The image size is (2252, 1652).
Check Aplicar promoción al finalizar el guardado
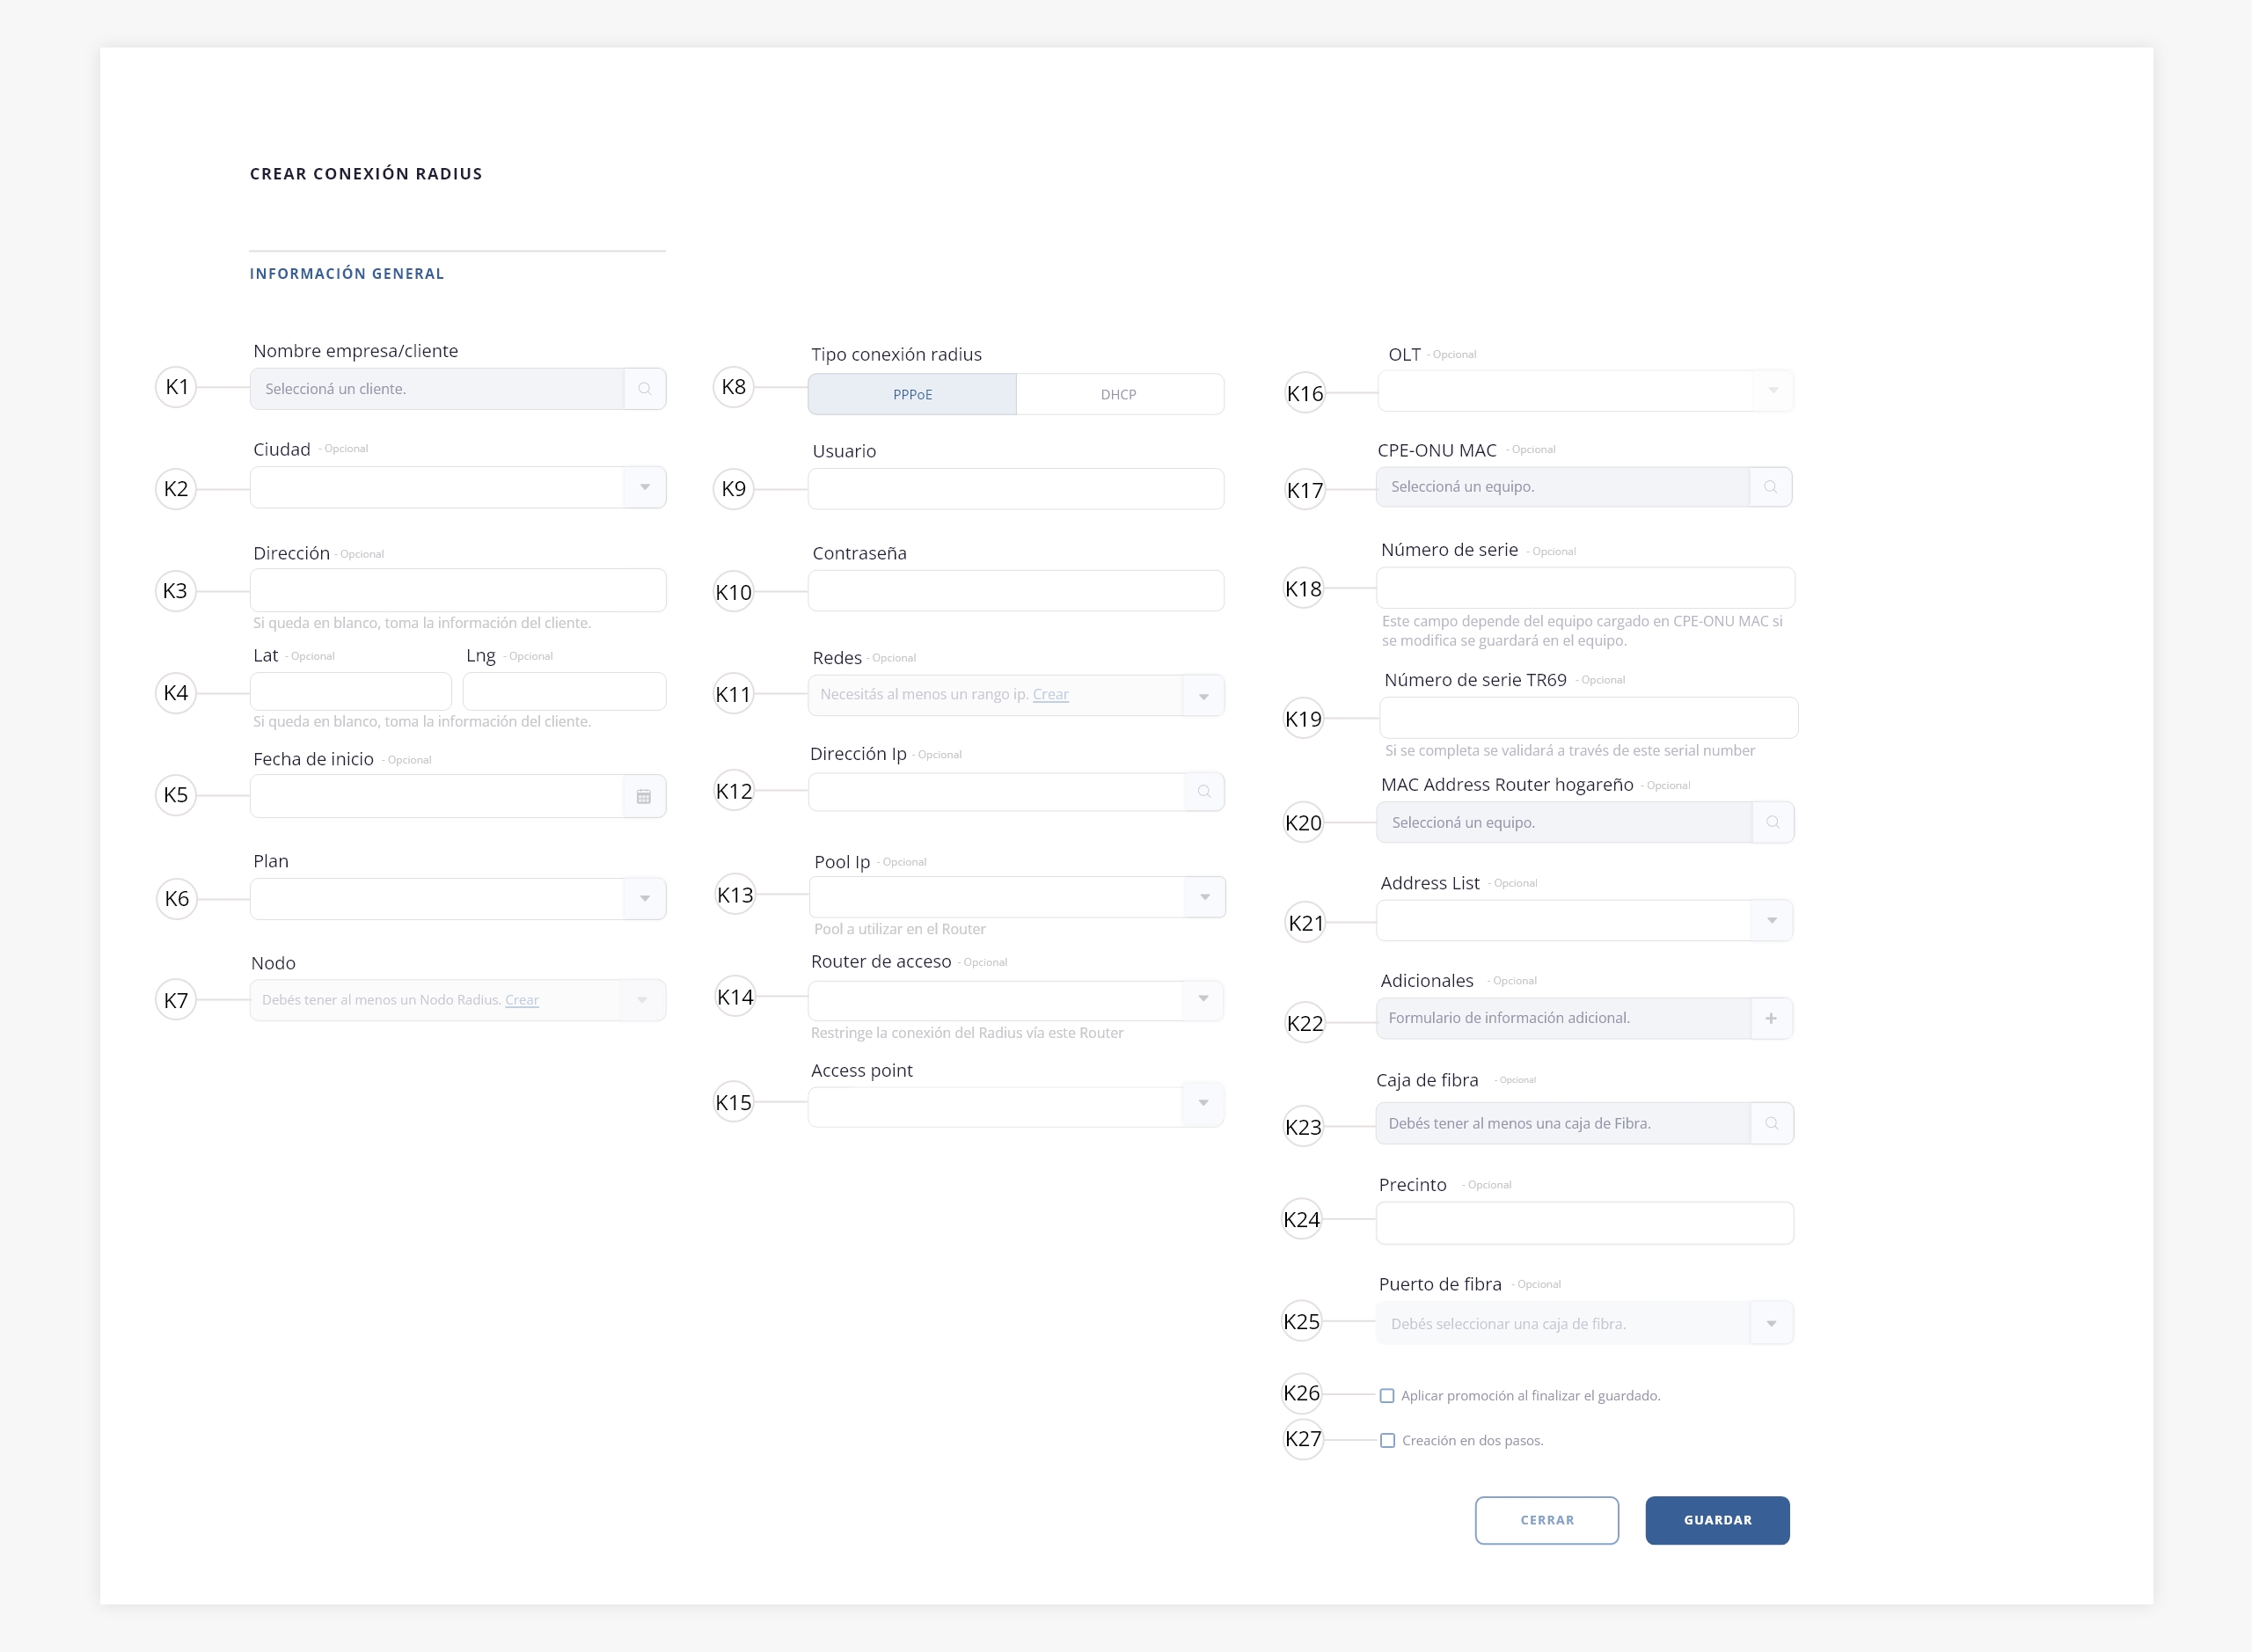tap(1387, 1396)
